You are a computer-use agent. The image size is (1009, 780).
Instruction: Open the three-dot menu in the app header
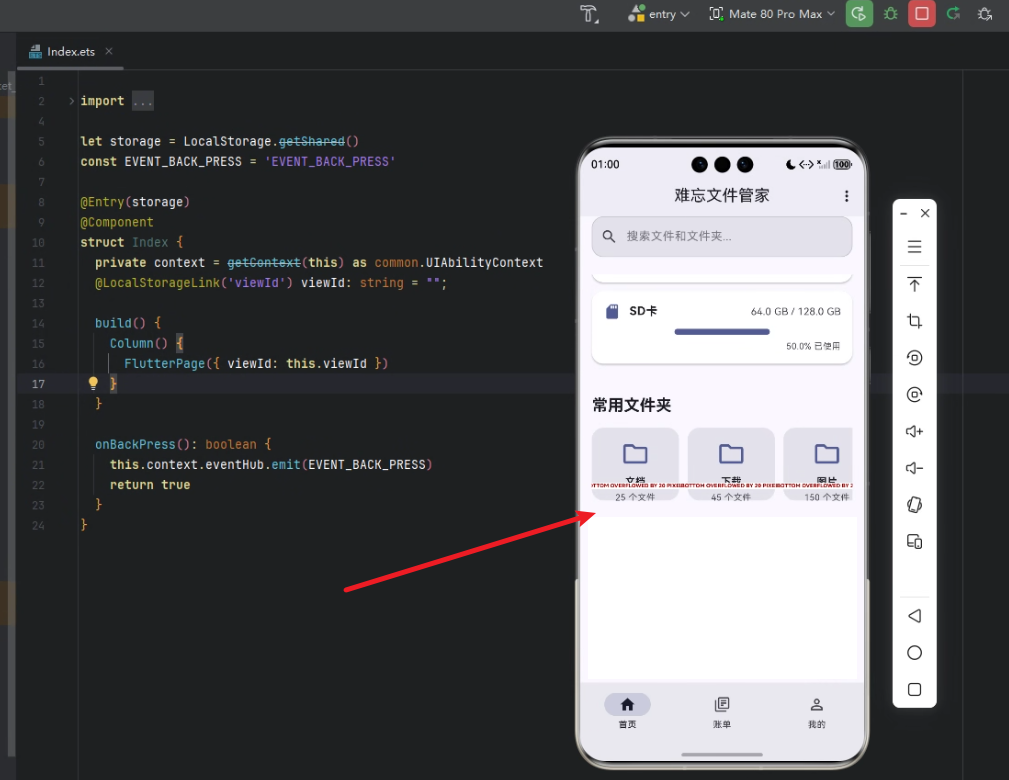(x=846, y=196)
